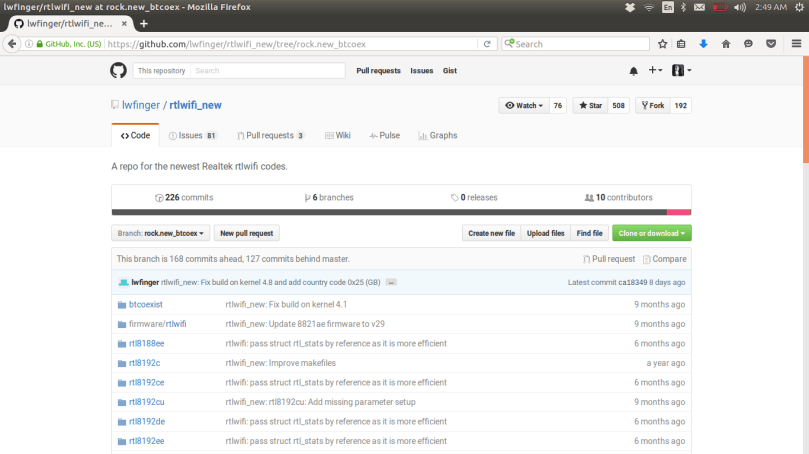
Task: Open the Branch: rock.new_btcoex dropdown
Action: pos(160,233)
